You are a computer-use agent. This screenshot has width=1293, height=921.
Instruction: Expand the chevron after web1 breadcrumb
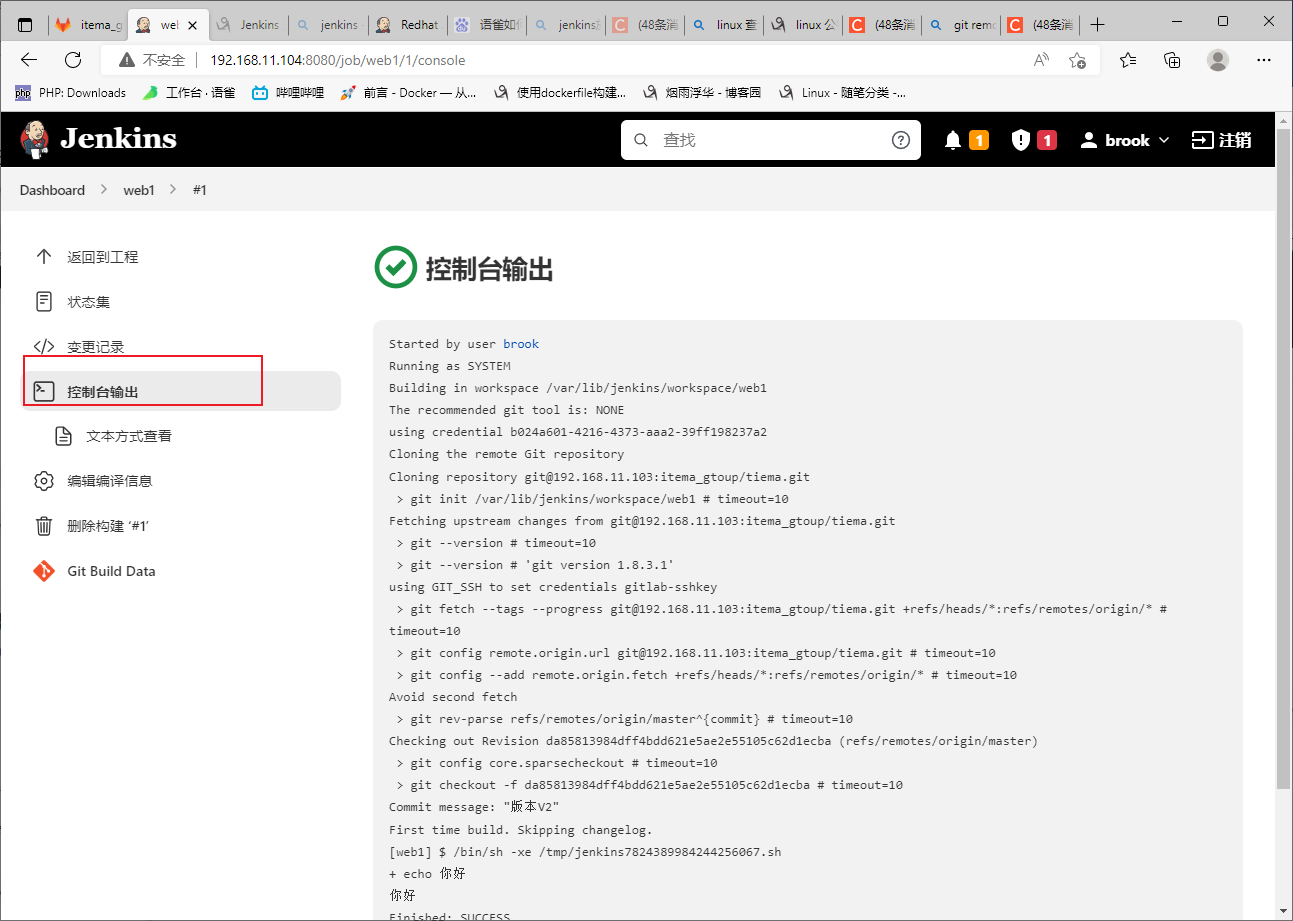(173, 190)
